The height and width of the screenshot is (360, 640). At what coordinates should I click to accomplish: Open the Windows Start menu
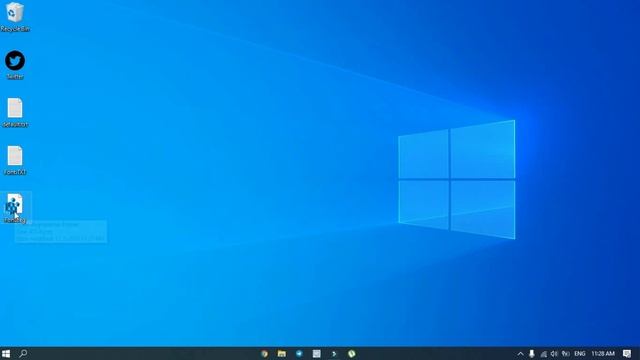click(x=6, y=353)
